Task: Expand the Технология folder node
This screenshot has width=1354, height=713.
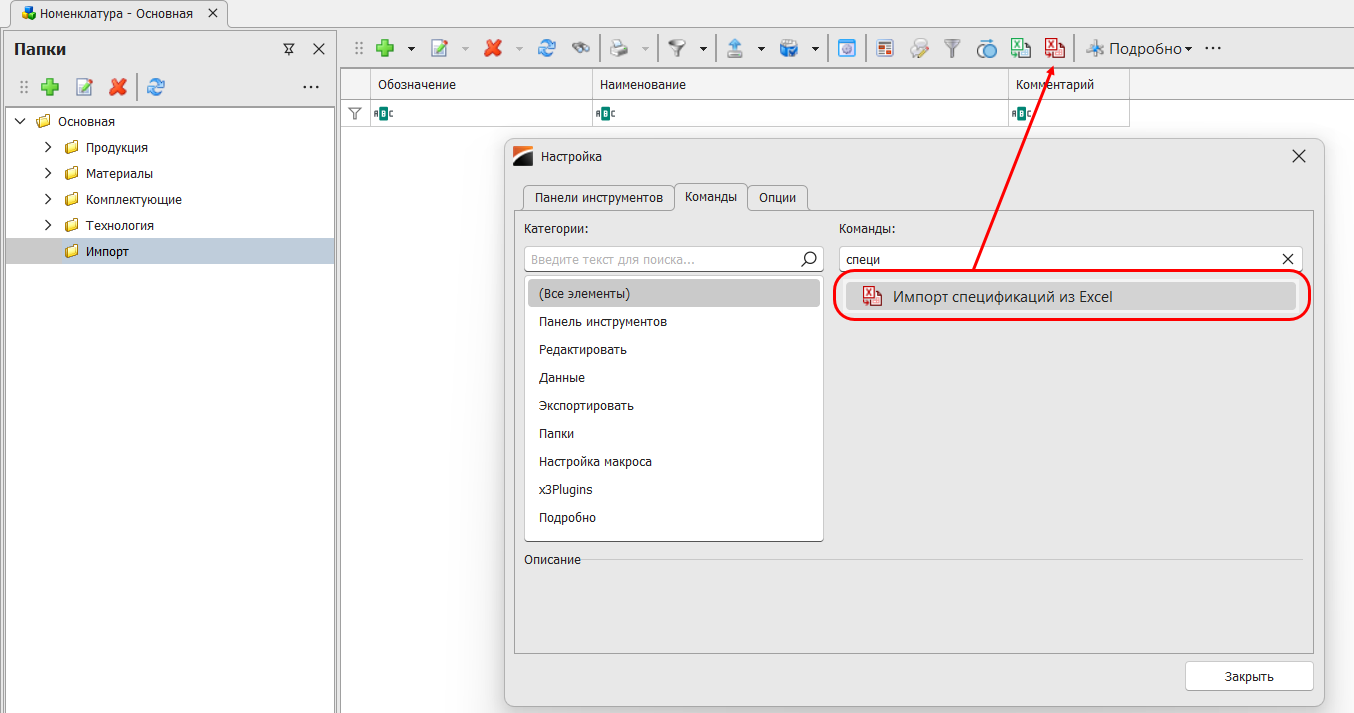Action: coord(47,225)
